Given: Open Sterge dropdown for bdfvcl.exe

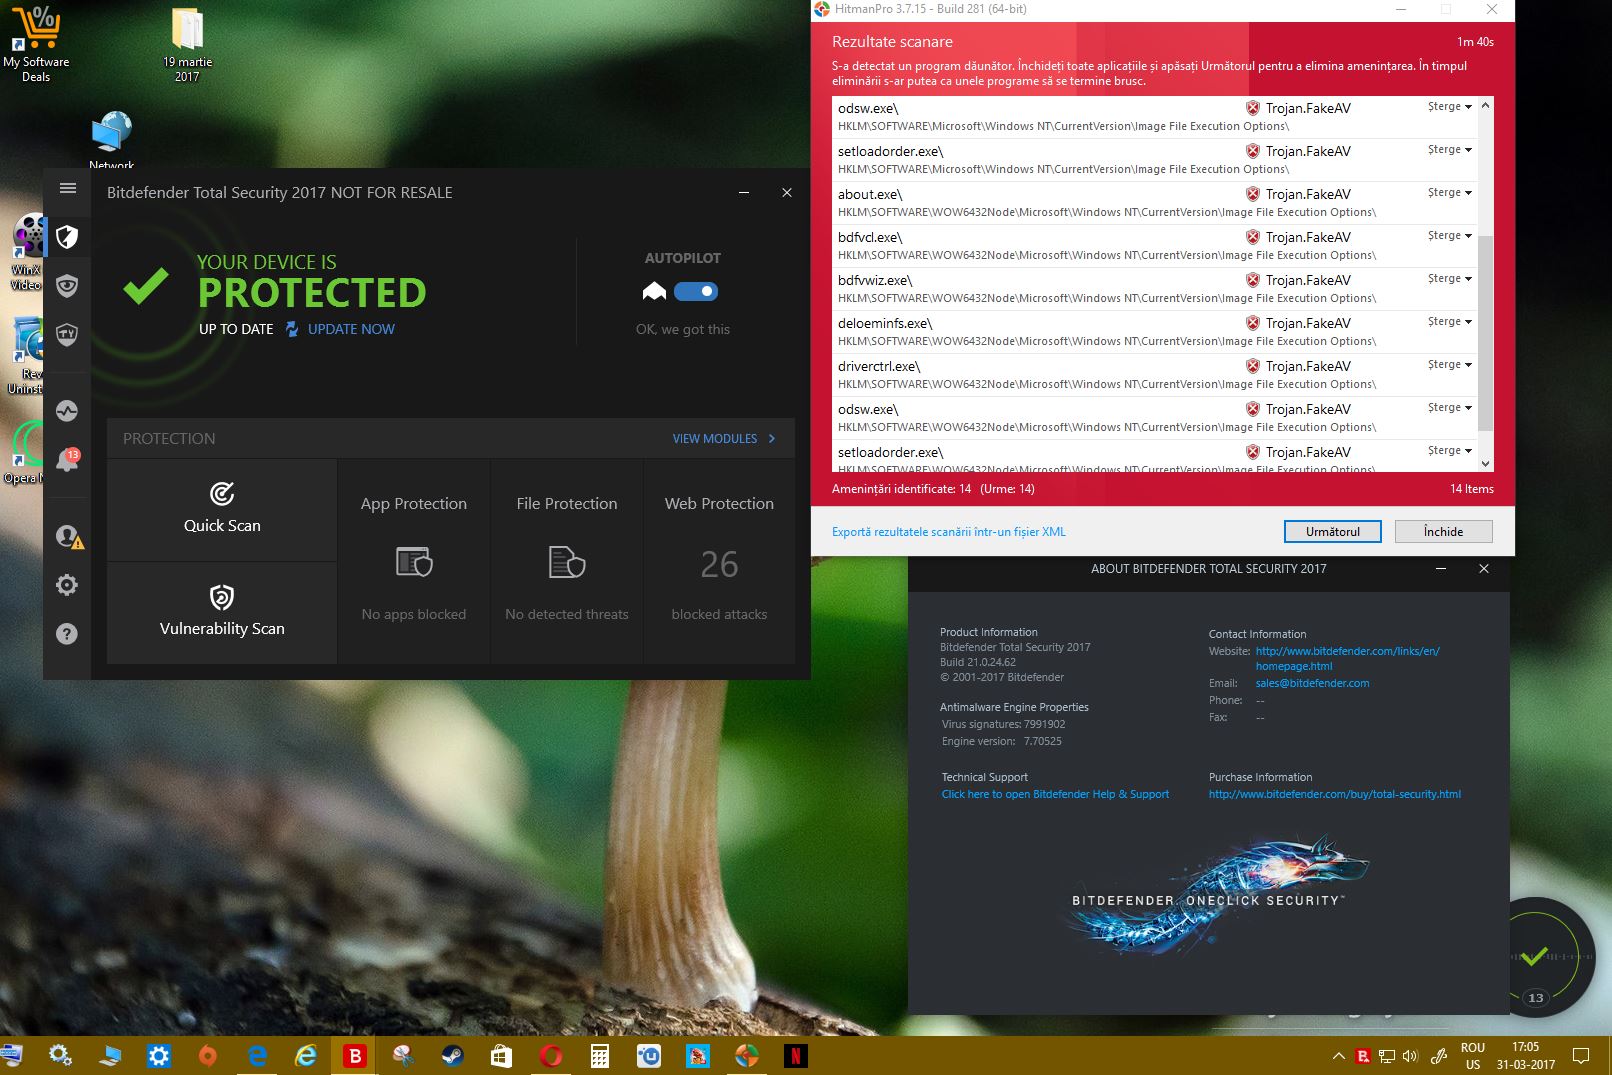Looking at the screenshot, I should [1449, 236].
